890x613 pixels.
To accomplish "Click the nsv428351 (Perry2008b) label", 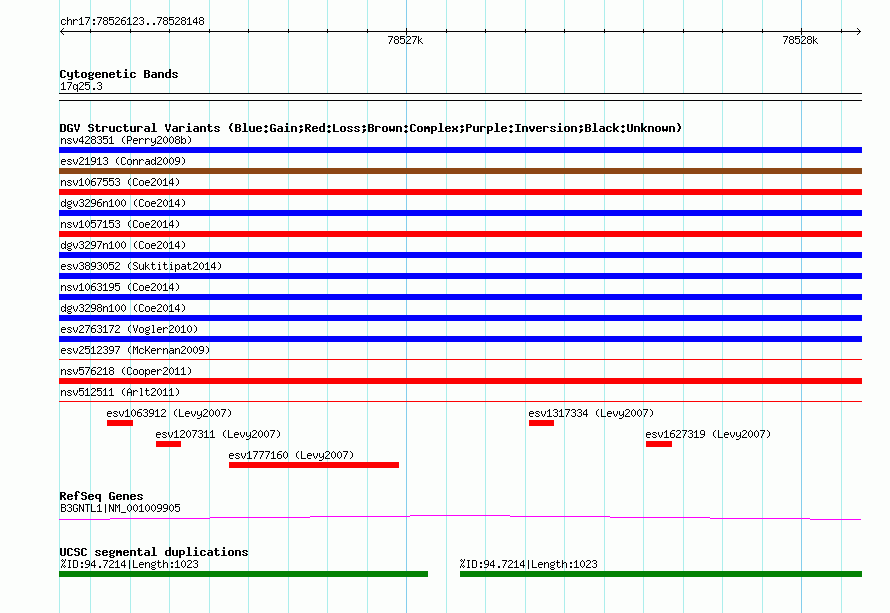I will (x=126, y=140).
